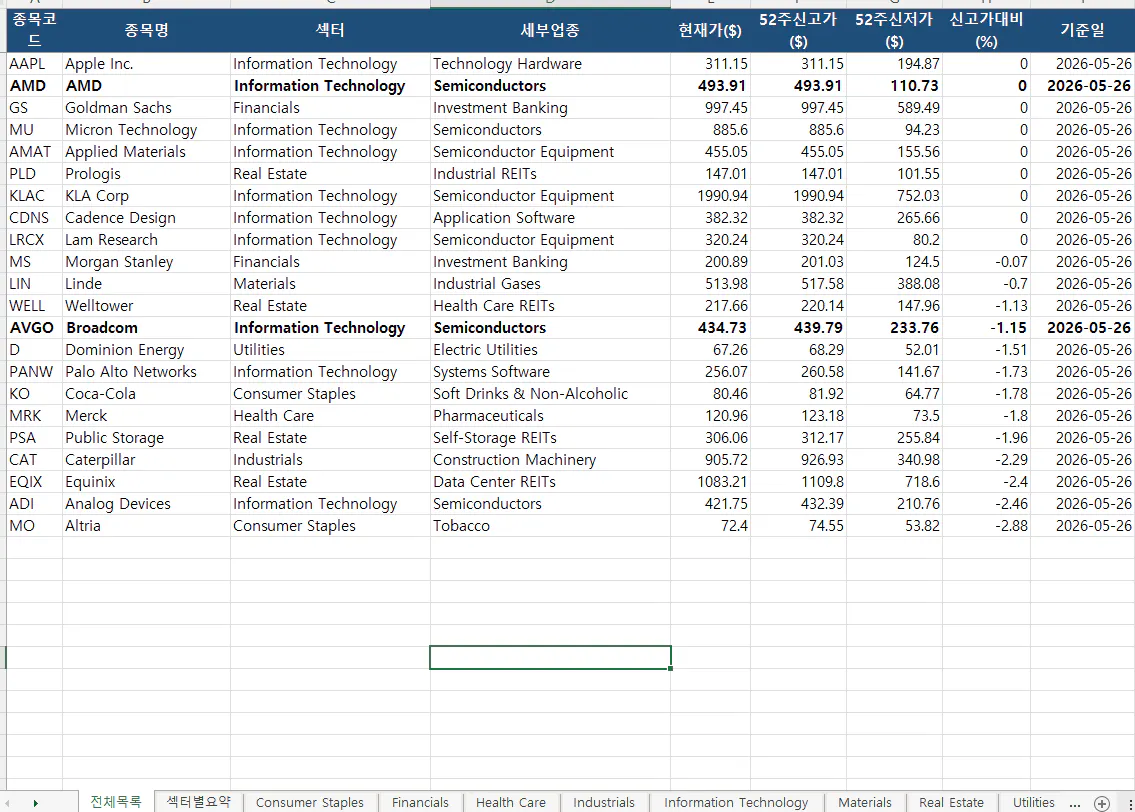
Task: Switch to the 전체목록 sheet tab
Action: 116,802
